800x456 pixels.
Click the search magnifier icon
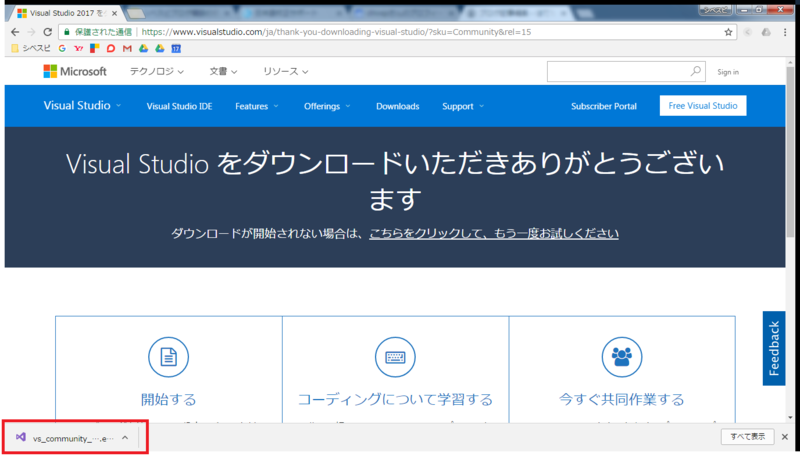click(x=695, y=71)
